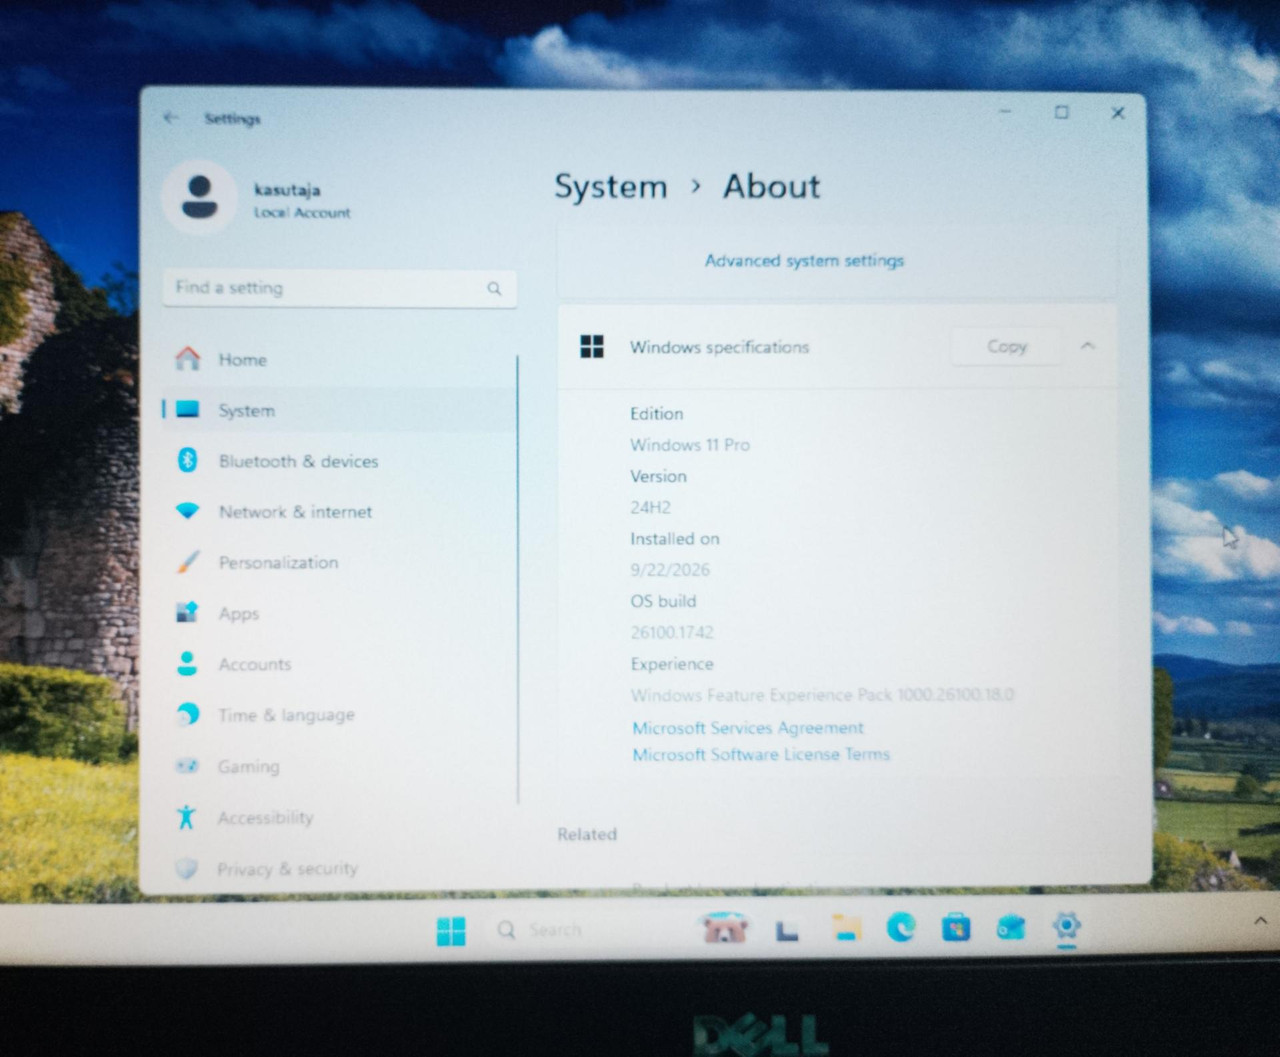
Task: Open Microsoft Software License Terms link
Action: (761, 755)
